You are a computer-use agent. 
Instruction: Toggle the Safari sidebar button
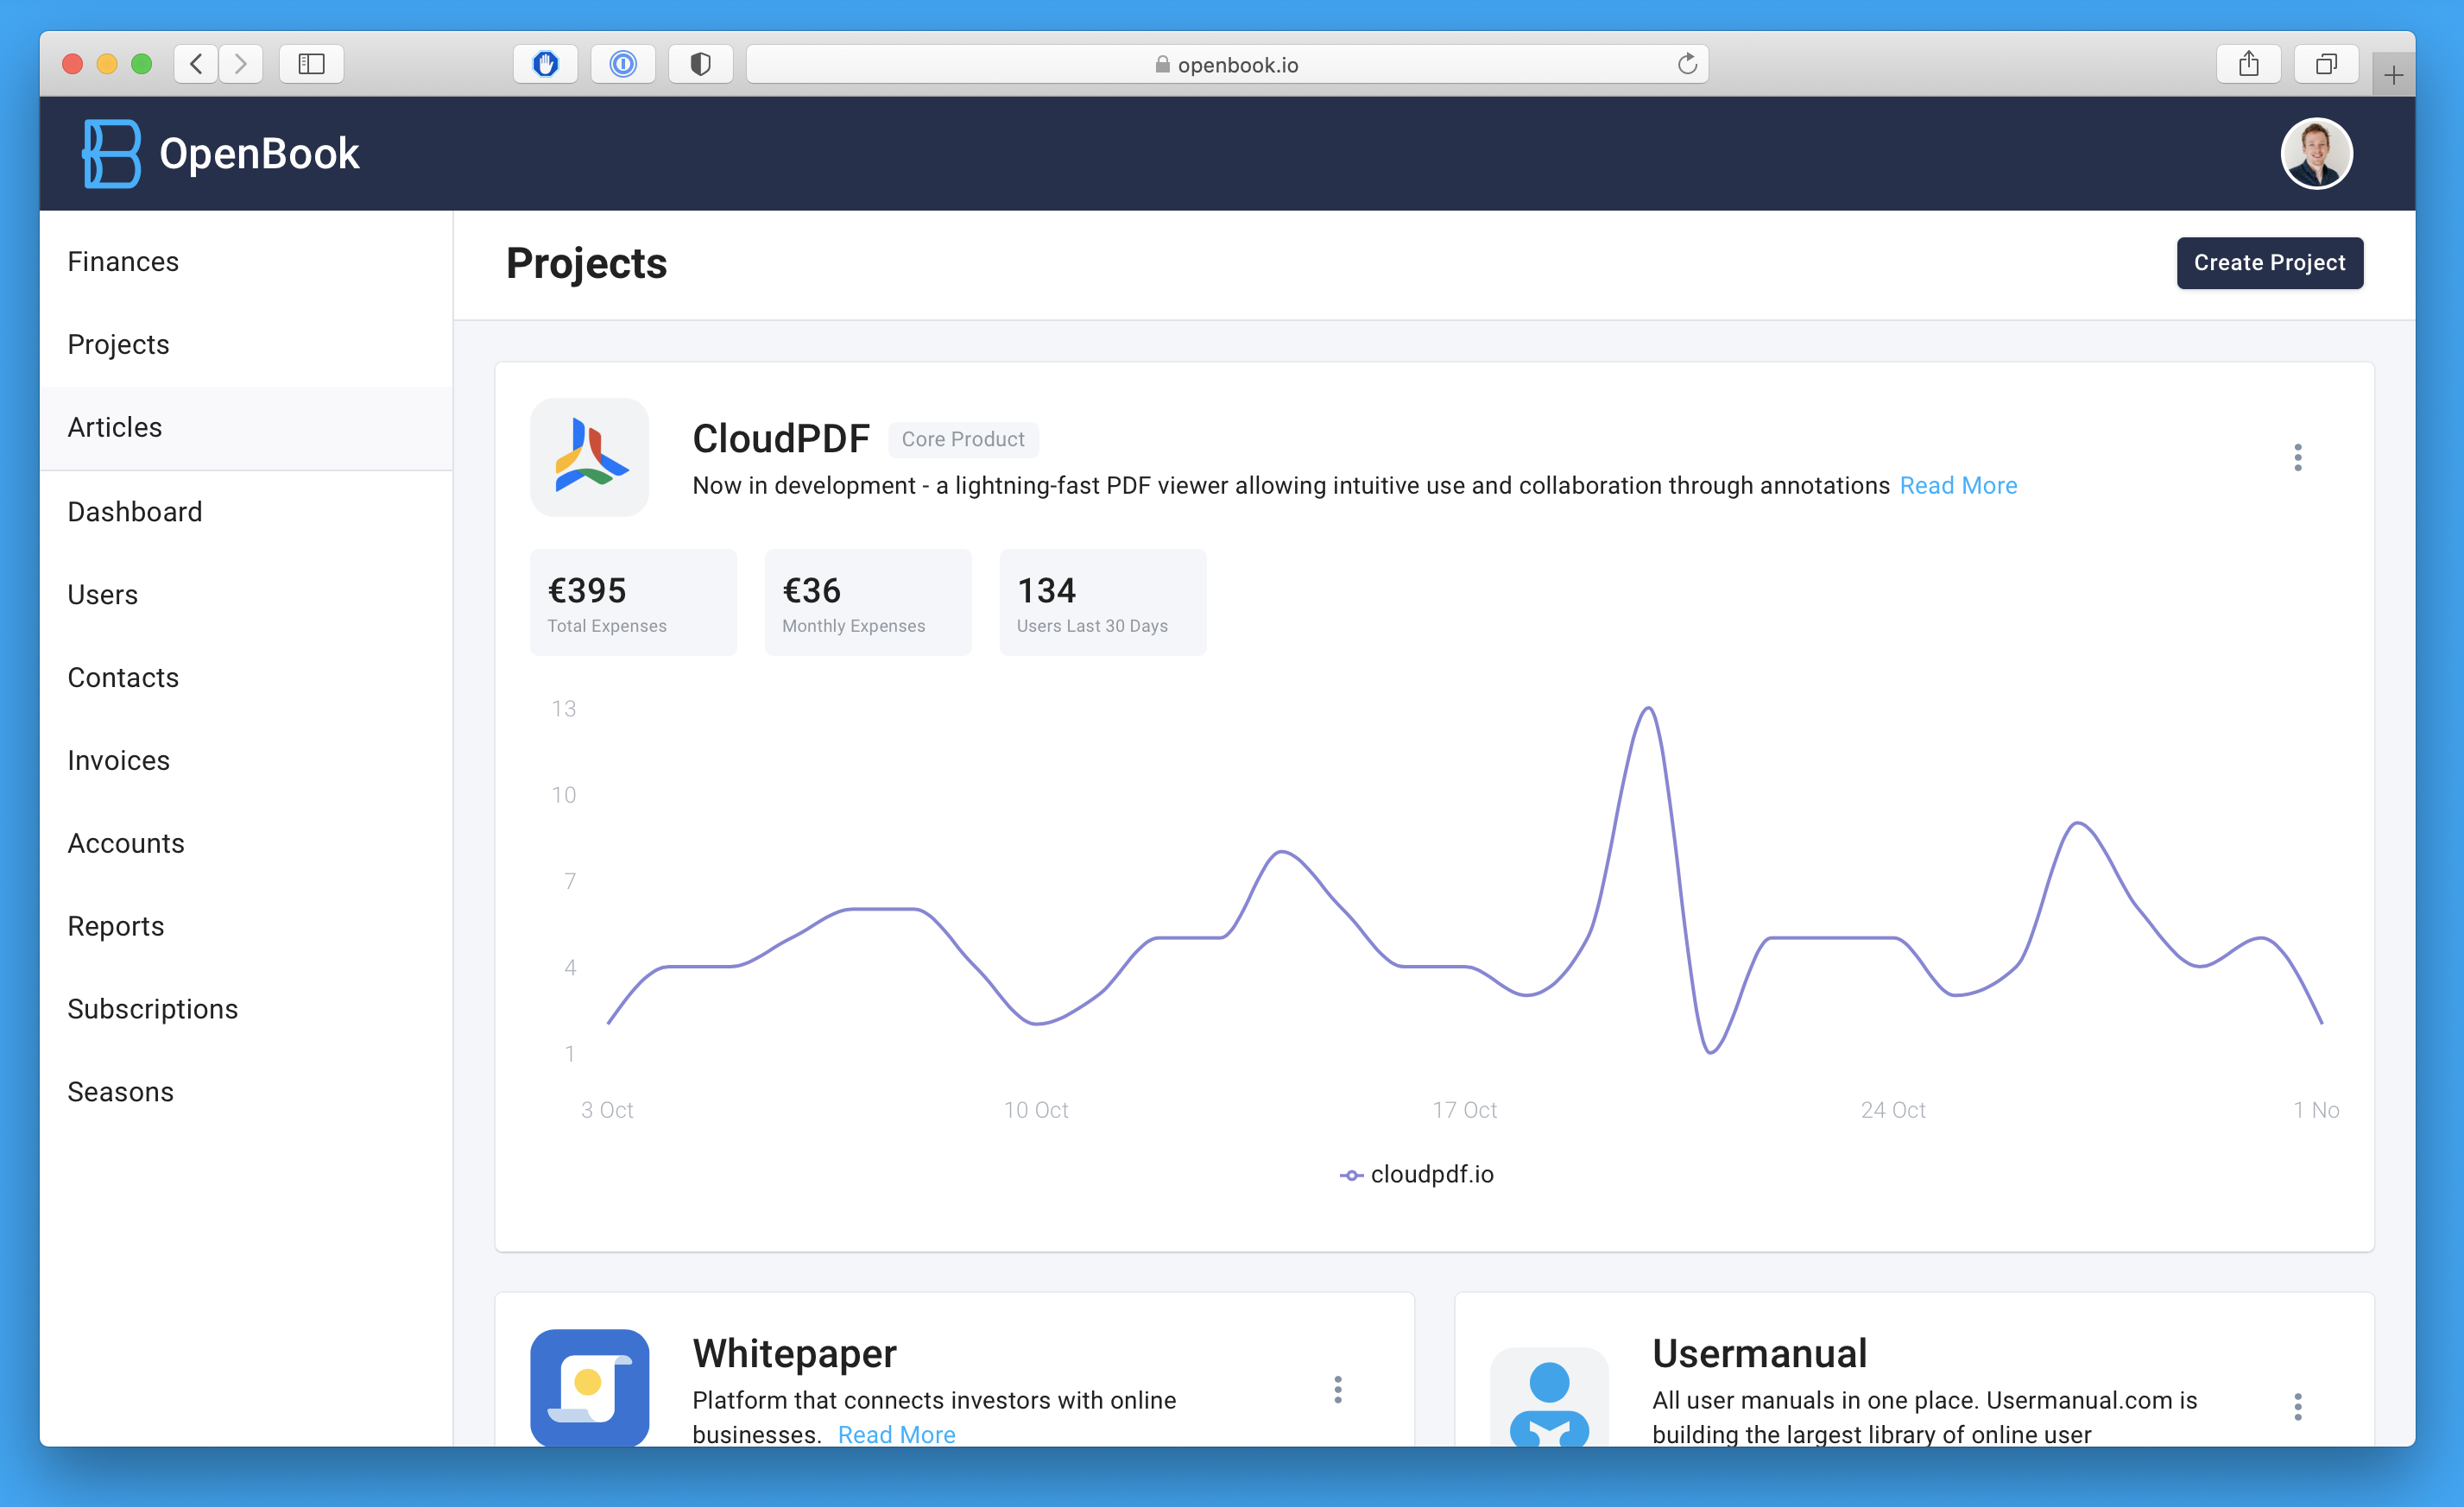(311, 64)
